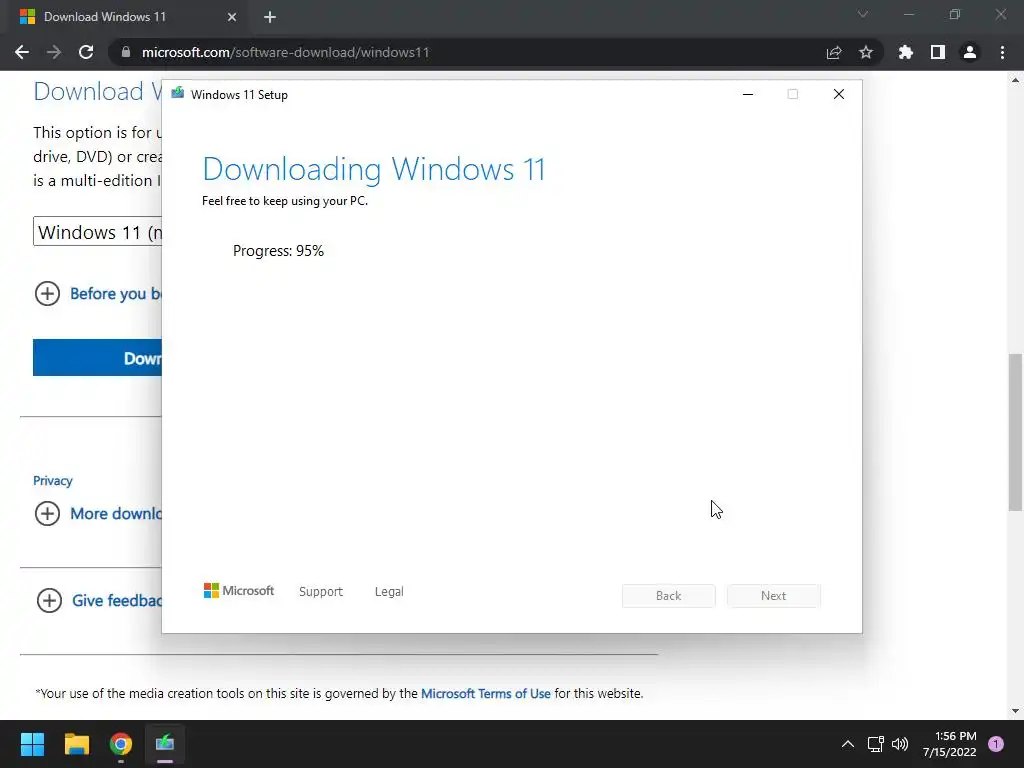This screenshot has width=1024, height=768.
Task: Click the page vertical scrollbar thumb
Action: (x=1015, y=432)
